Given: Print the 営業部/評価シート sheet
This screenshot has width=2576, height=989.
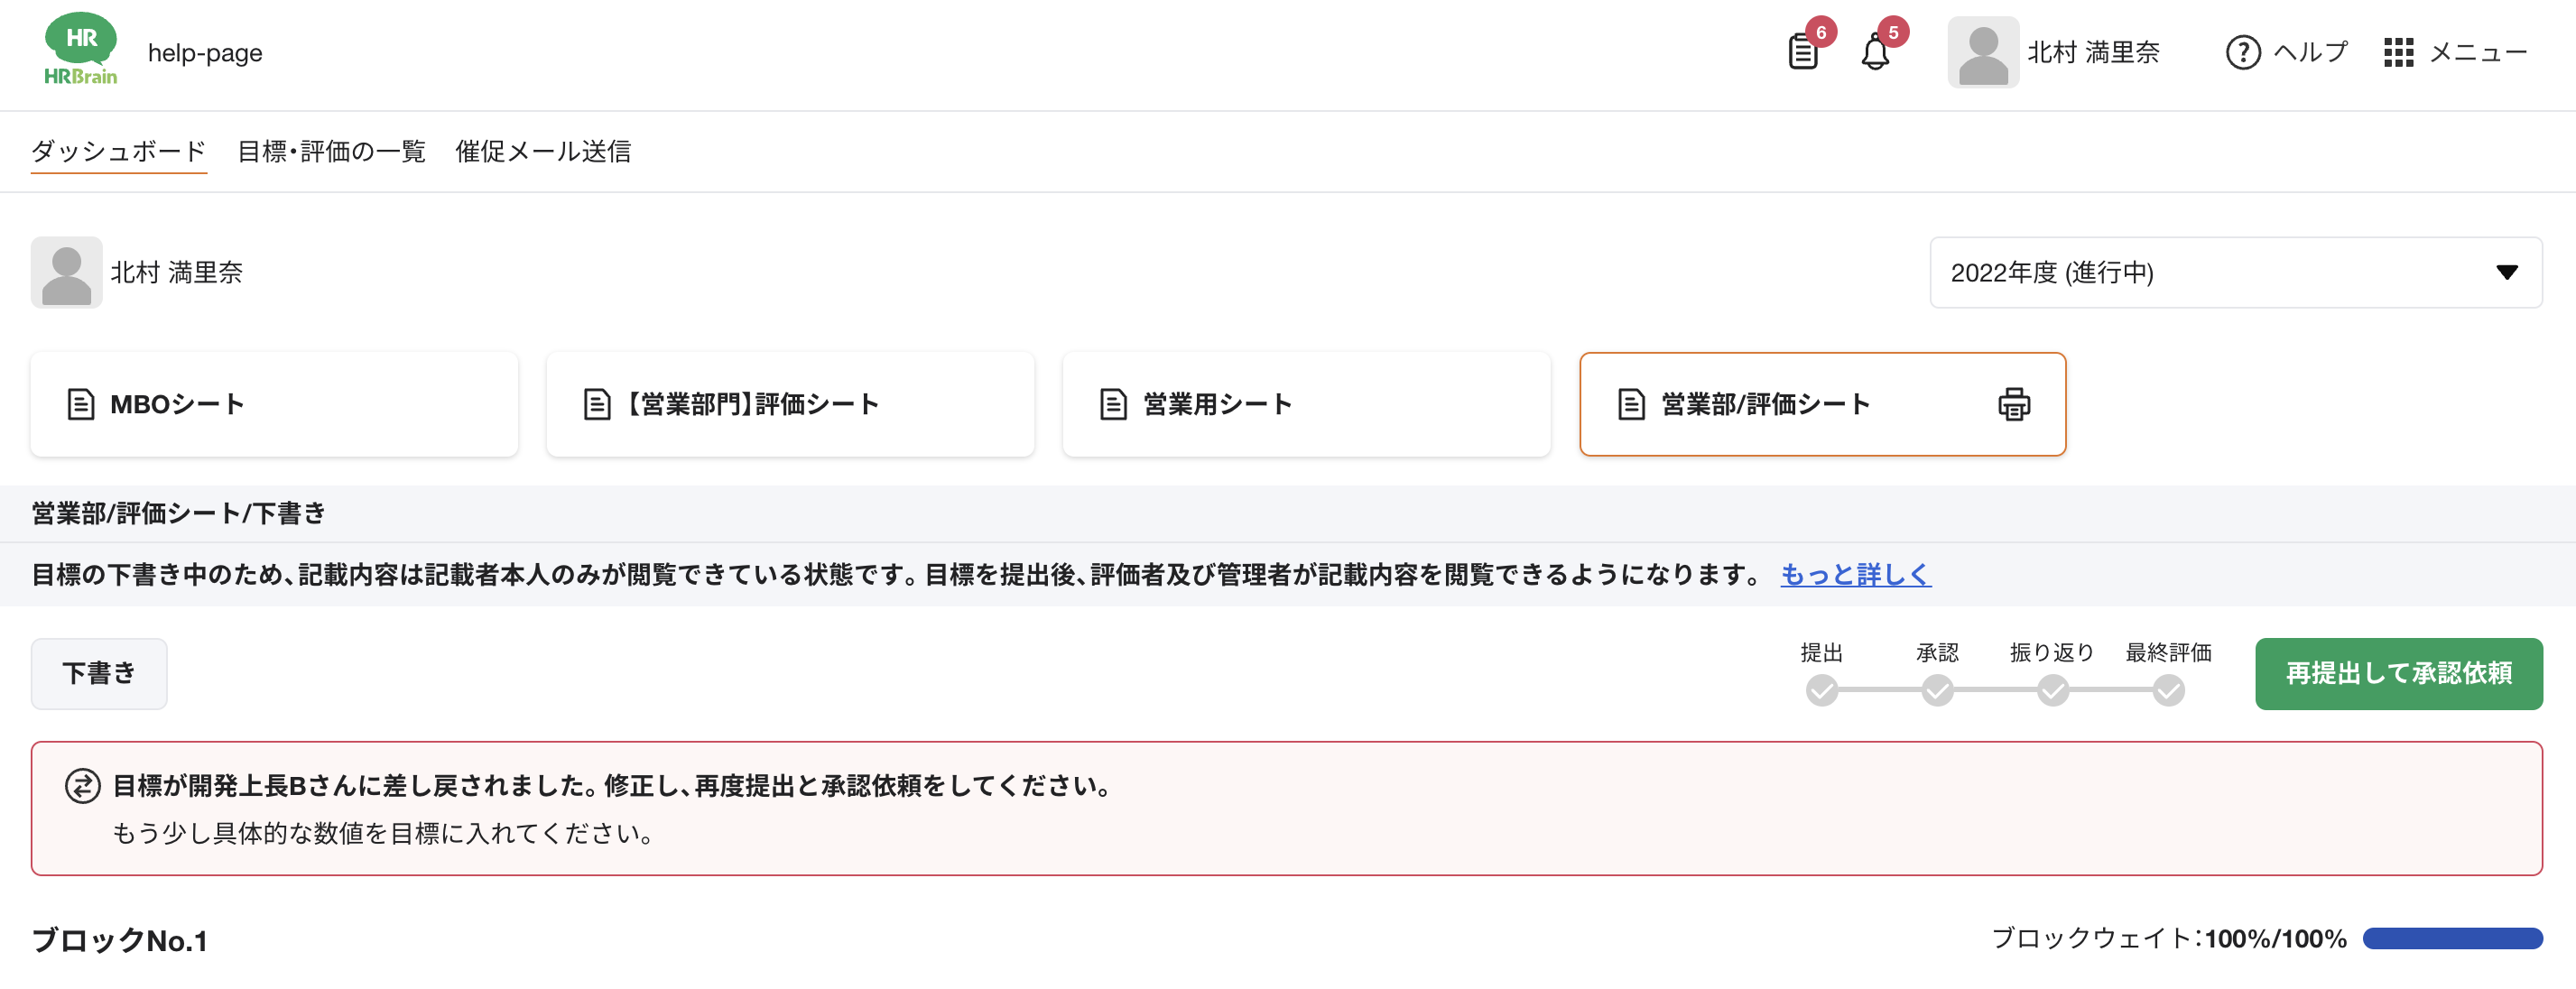Looking at the screenshot, I should click(x=2014, y=404).
